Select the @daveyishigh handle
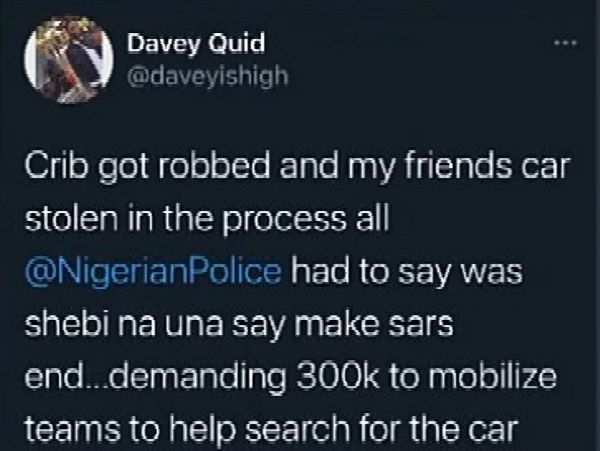The width and height of the screenshot is (600, 451). click(x=207, y=76)
